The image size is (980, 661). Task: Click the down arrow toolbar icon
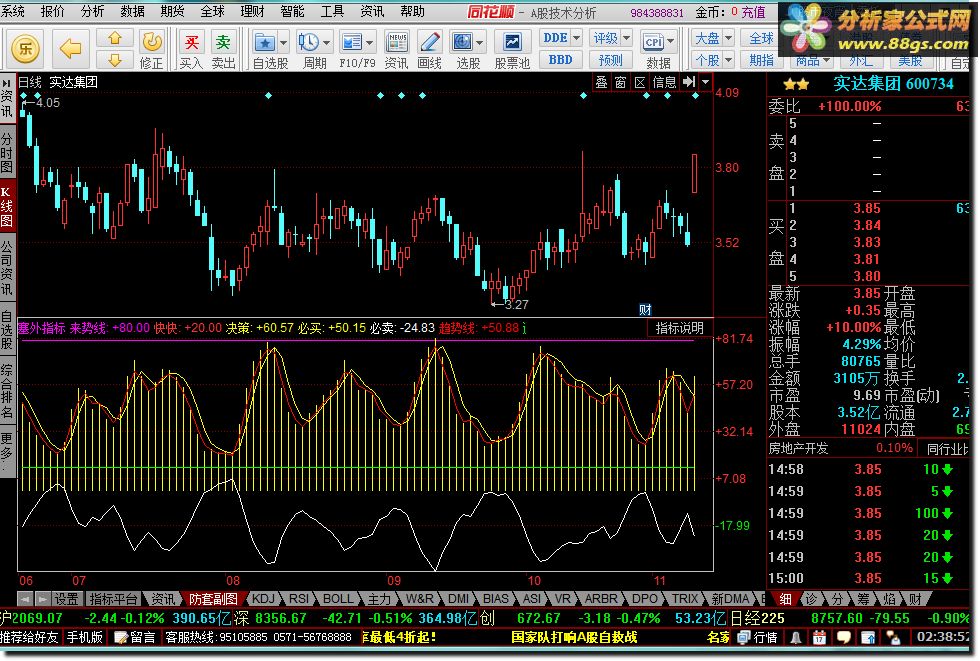[x=115, y=60]
